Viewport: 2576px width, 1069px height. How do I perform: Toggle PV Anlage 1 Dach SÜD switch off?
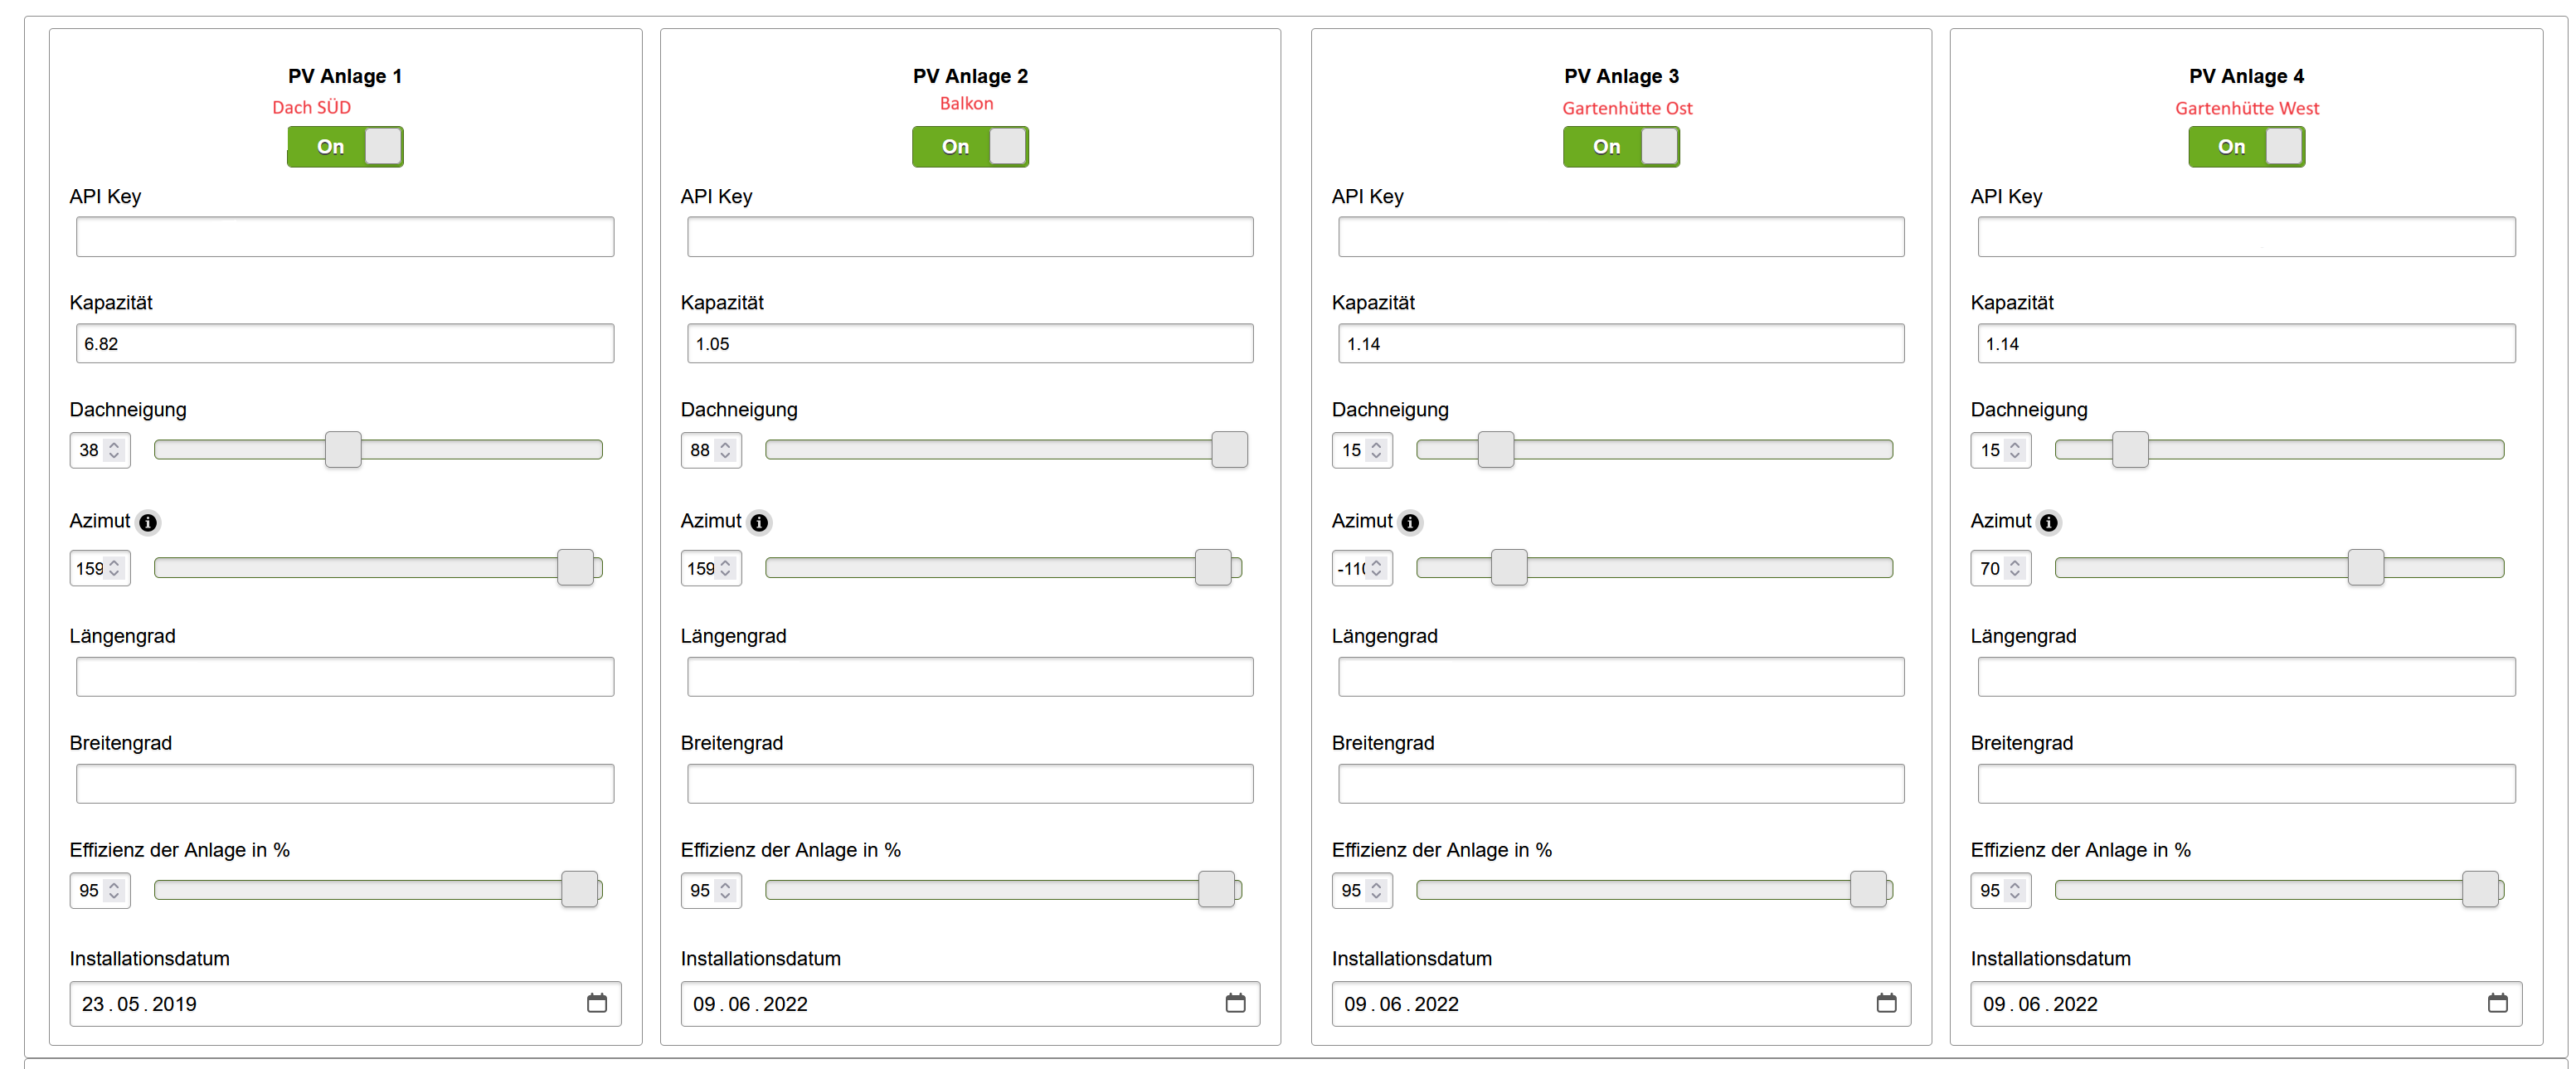click(x=345, y=147)
